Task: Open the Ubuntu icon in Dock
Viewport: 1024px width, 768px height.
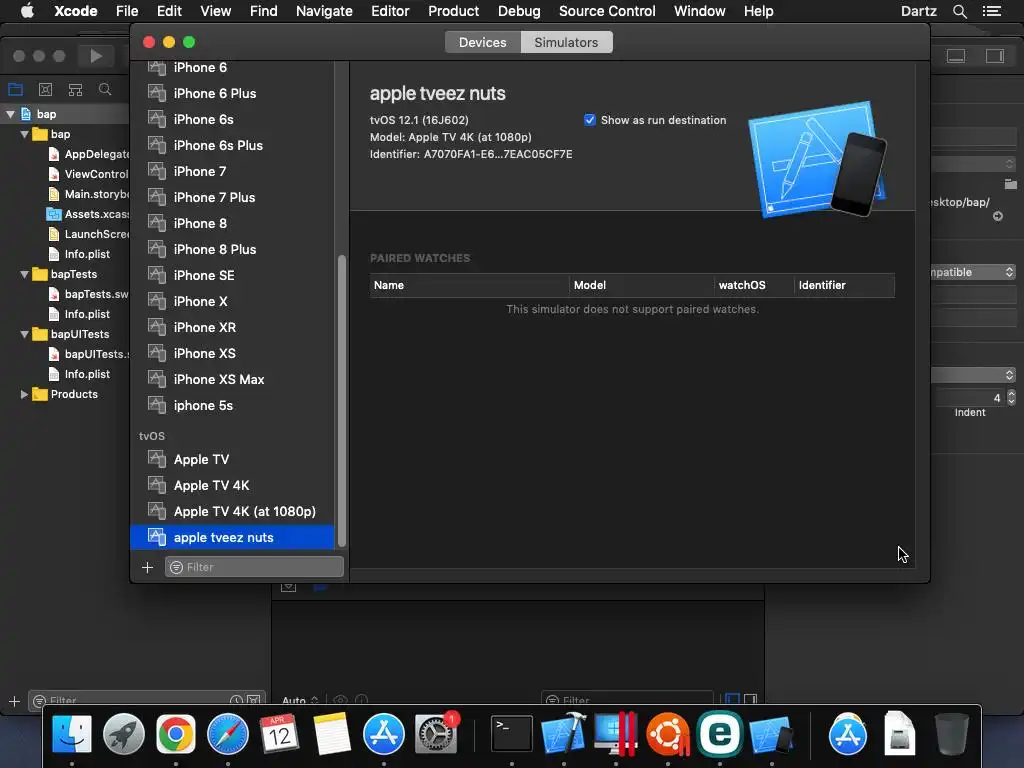Action: 667,734
